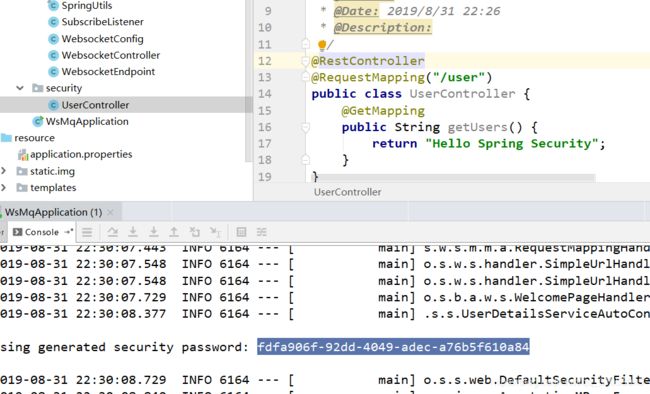Image resolution: width=650 pixels, height=394 pixels.
Task: Click the editor horizontal scrollbar
Action: tap(455, 178)
